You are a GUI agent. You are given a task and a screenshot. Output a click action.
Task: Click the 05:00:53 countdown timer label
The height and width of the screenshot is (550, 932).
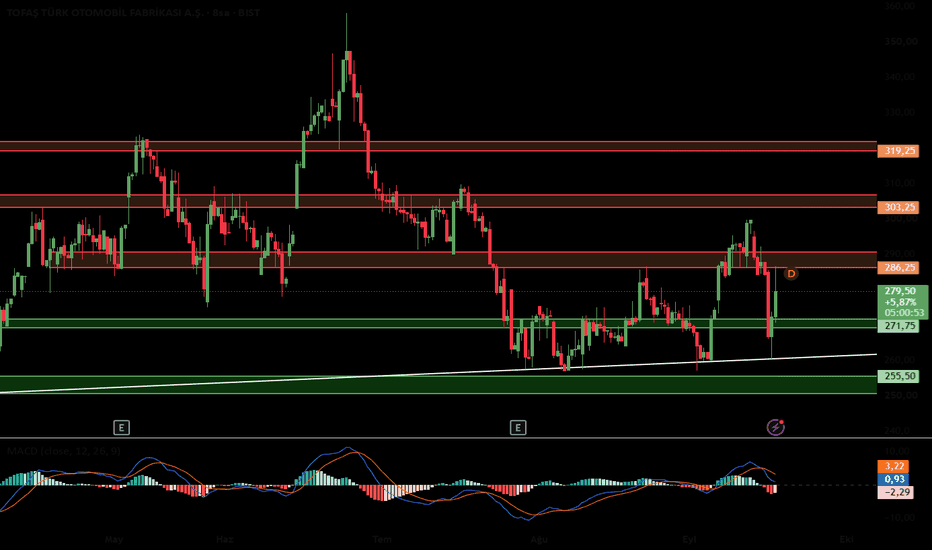coord(904,312)
